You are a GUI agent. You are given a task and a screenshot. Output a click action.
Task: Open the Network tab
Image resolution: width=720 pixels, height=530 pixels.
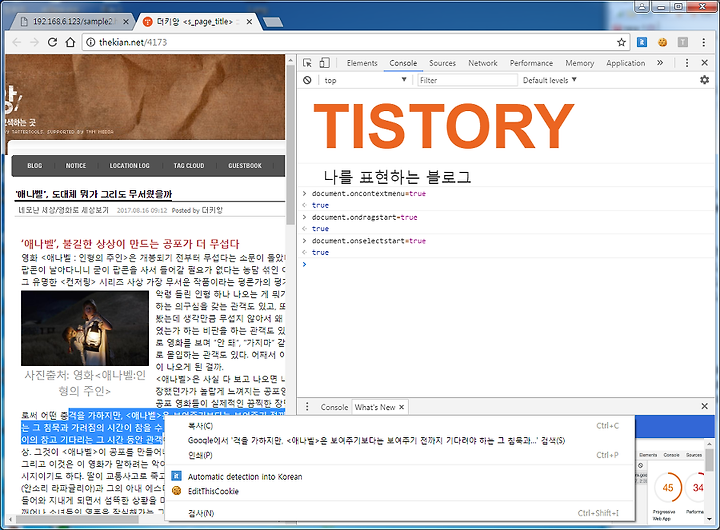pos(483,63)
